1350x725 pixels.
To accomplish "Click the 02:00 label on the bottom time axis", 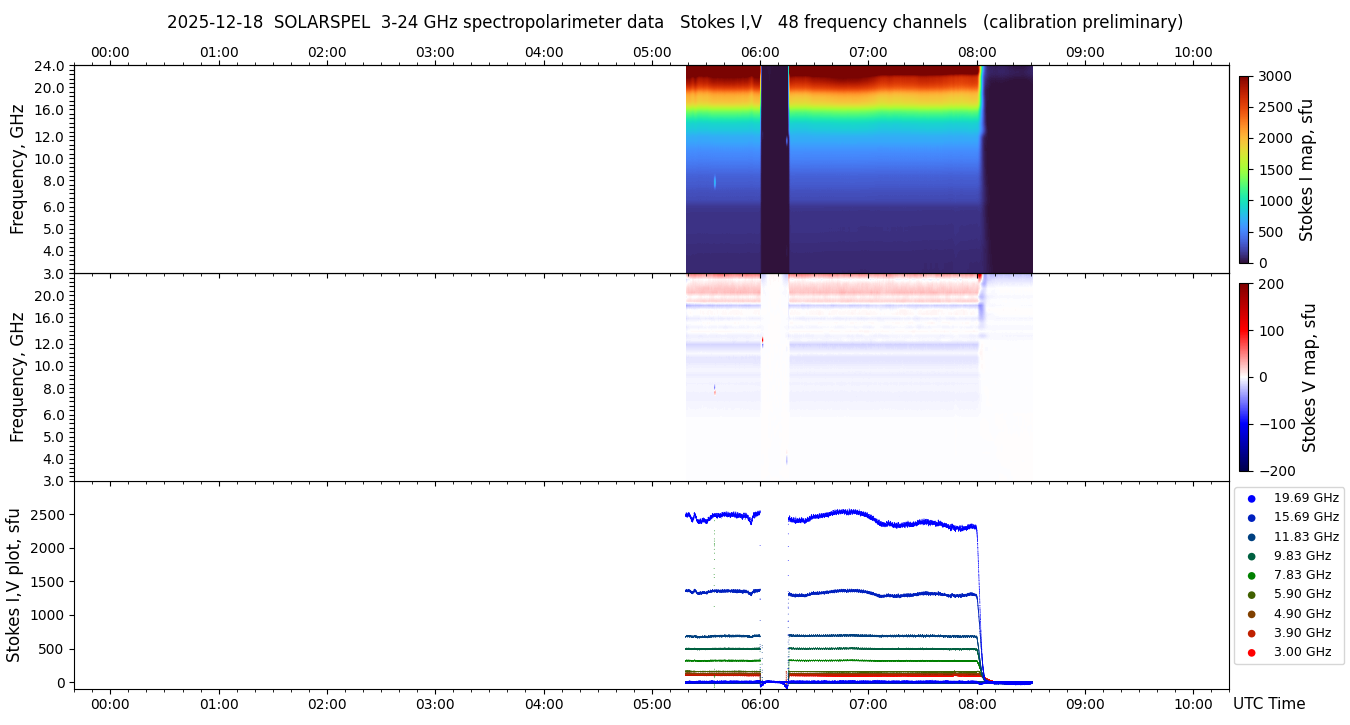I will [x=327, y=703].
